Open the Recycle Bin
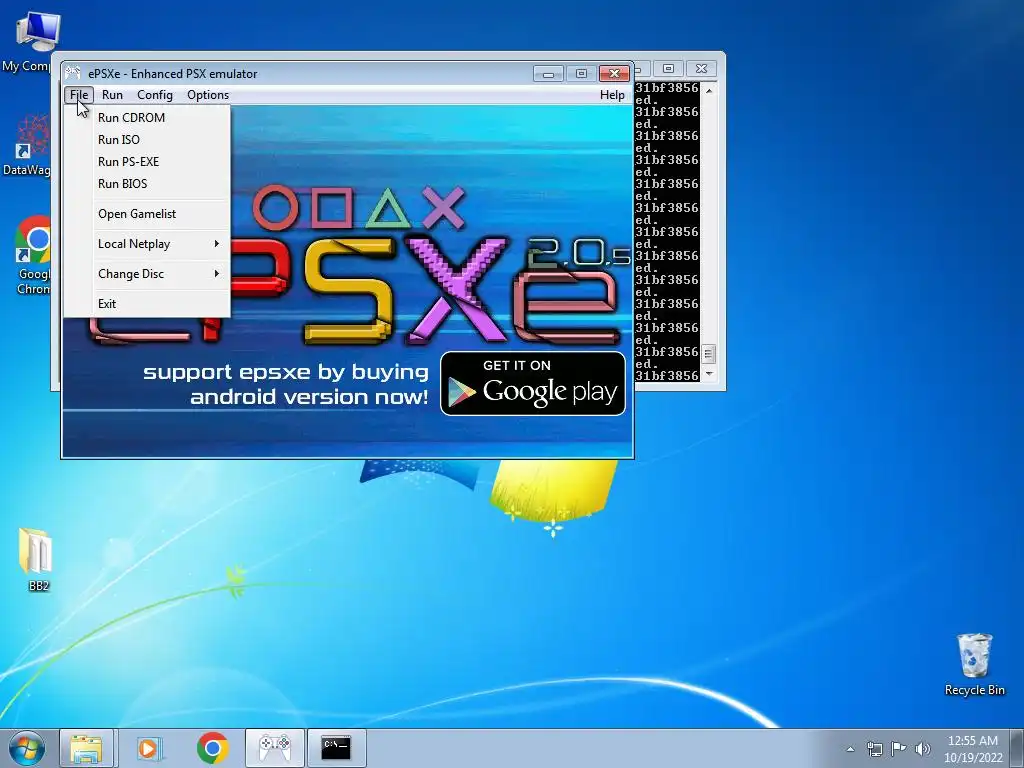 974,664
